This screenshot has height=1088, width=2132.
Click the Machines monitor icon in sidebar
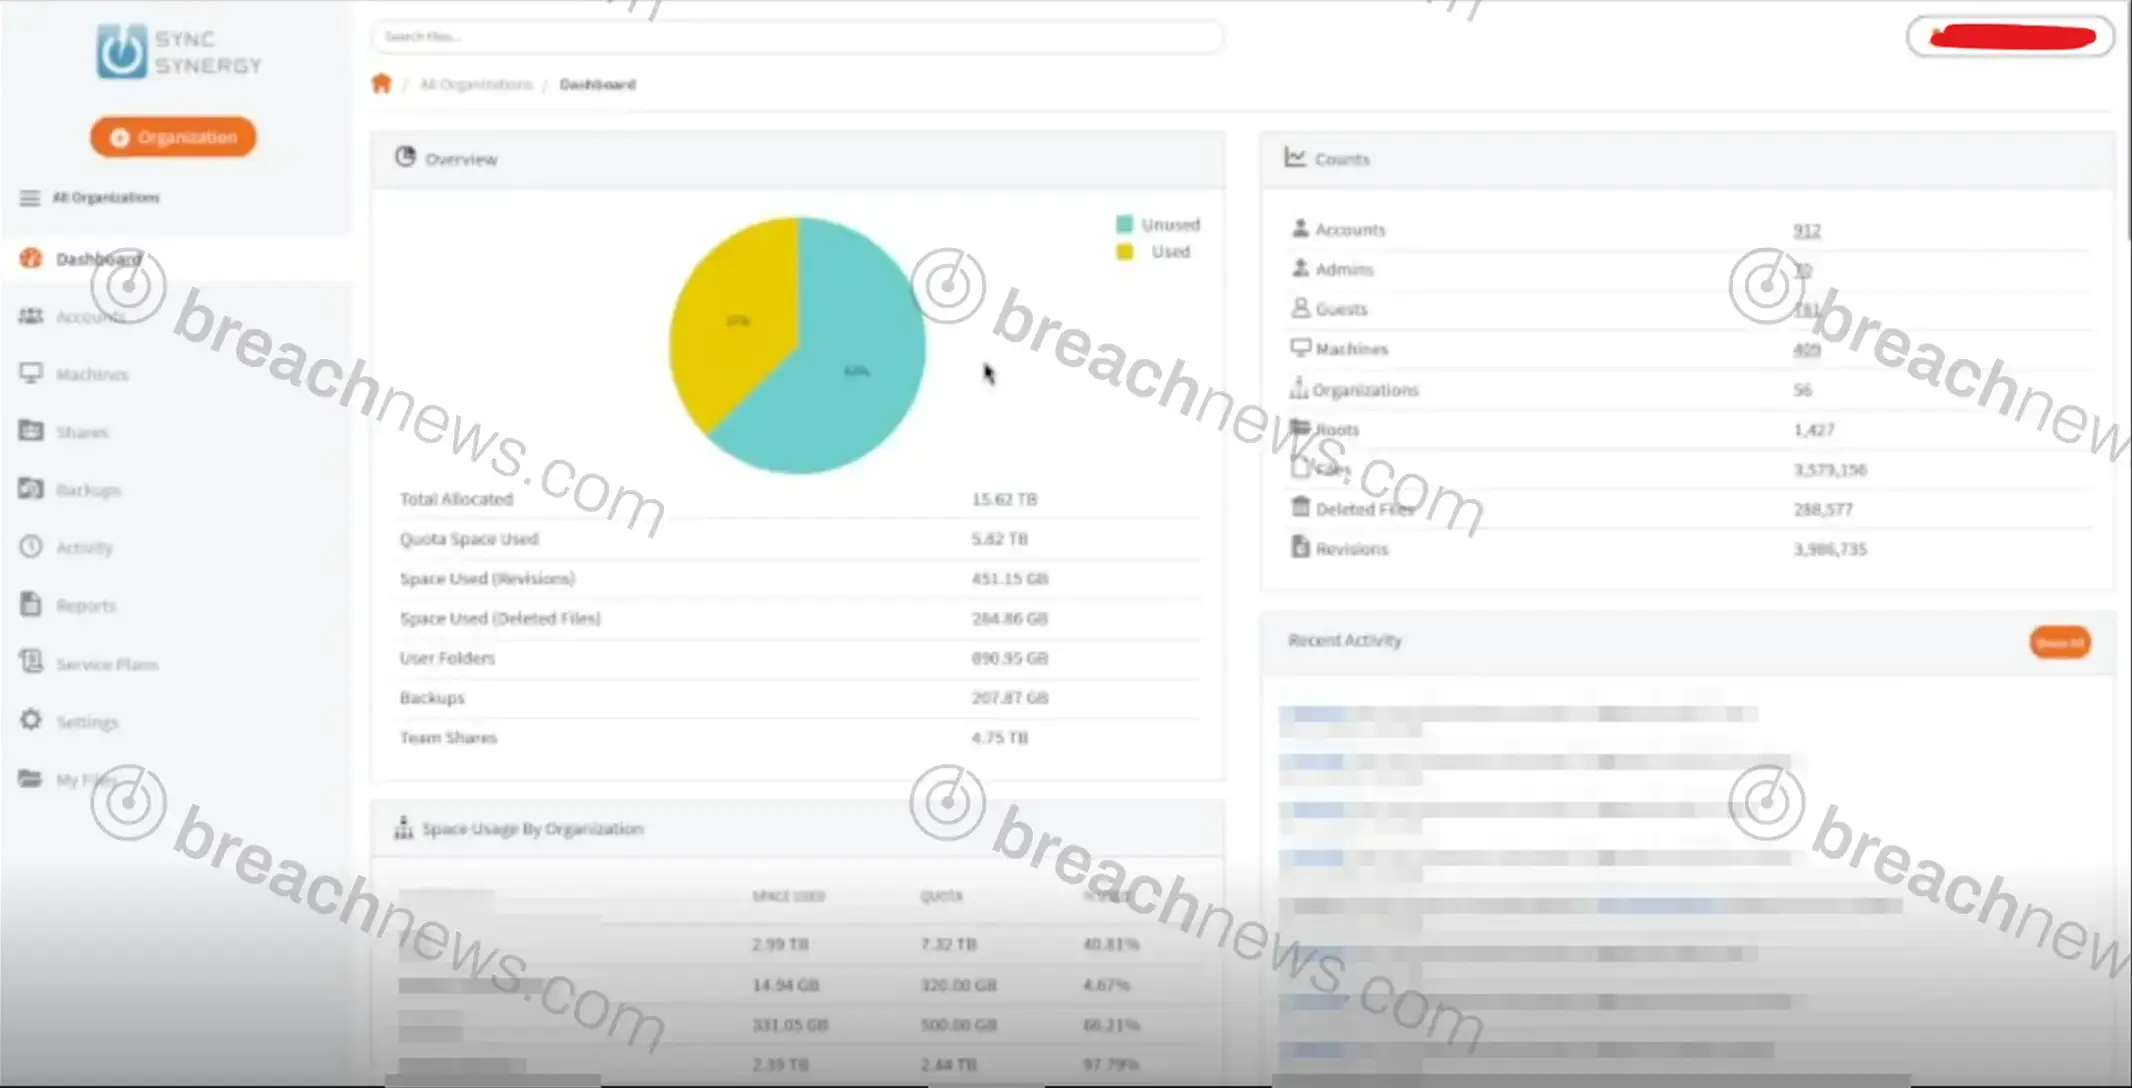31,373
